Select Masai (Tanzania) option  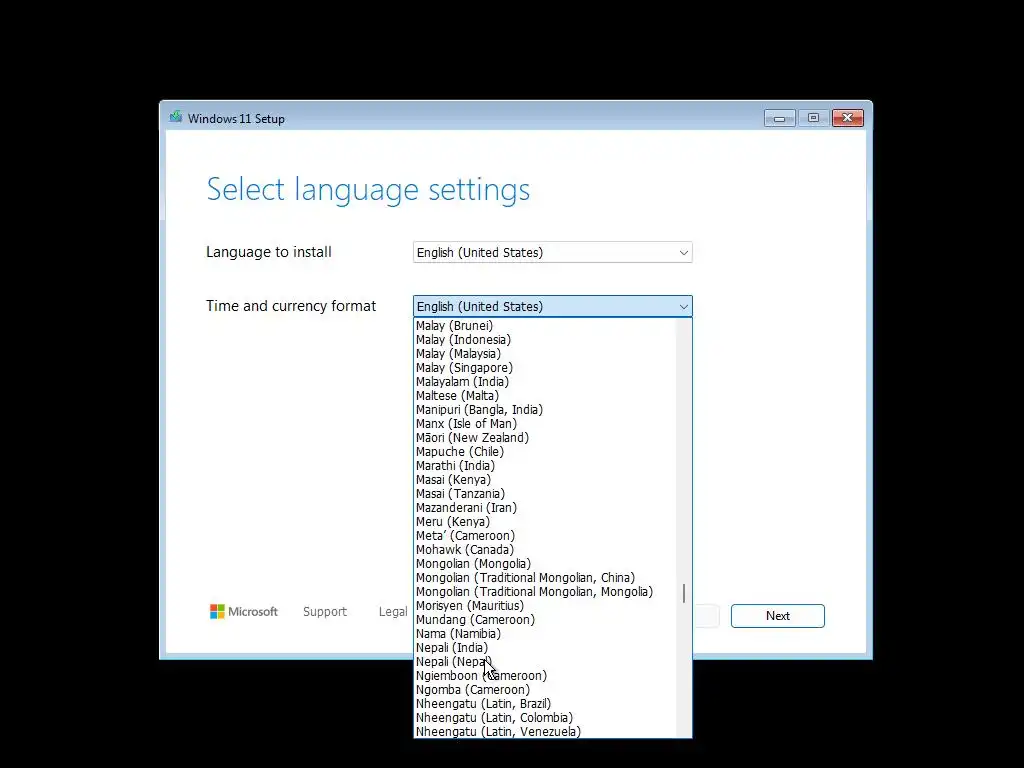click(545, 494)
